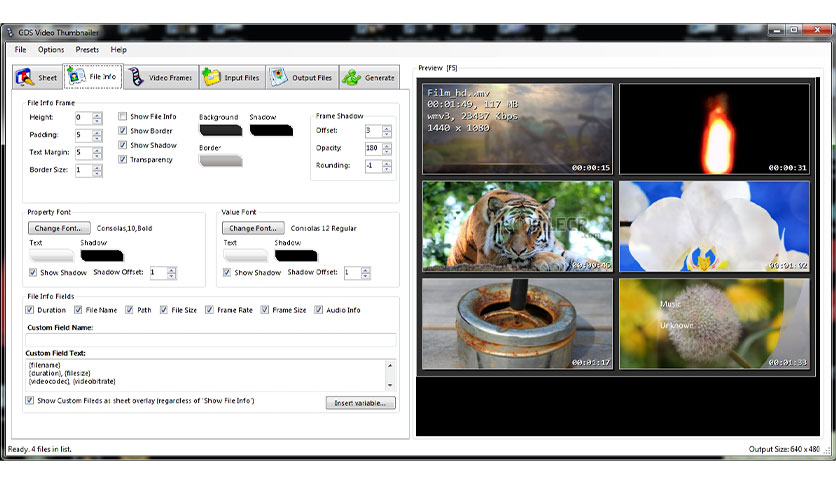Click the Frame Shadow Offset spinner arrows
This screenshot has width=836, height=484.
[387, 131]
